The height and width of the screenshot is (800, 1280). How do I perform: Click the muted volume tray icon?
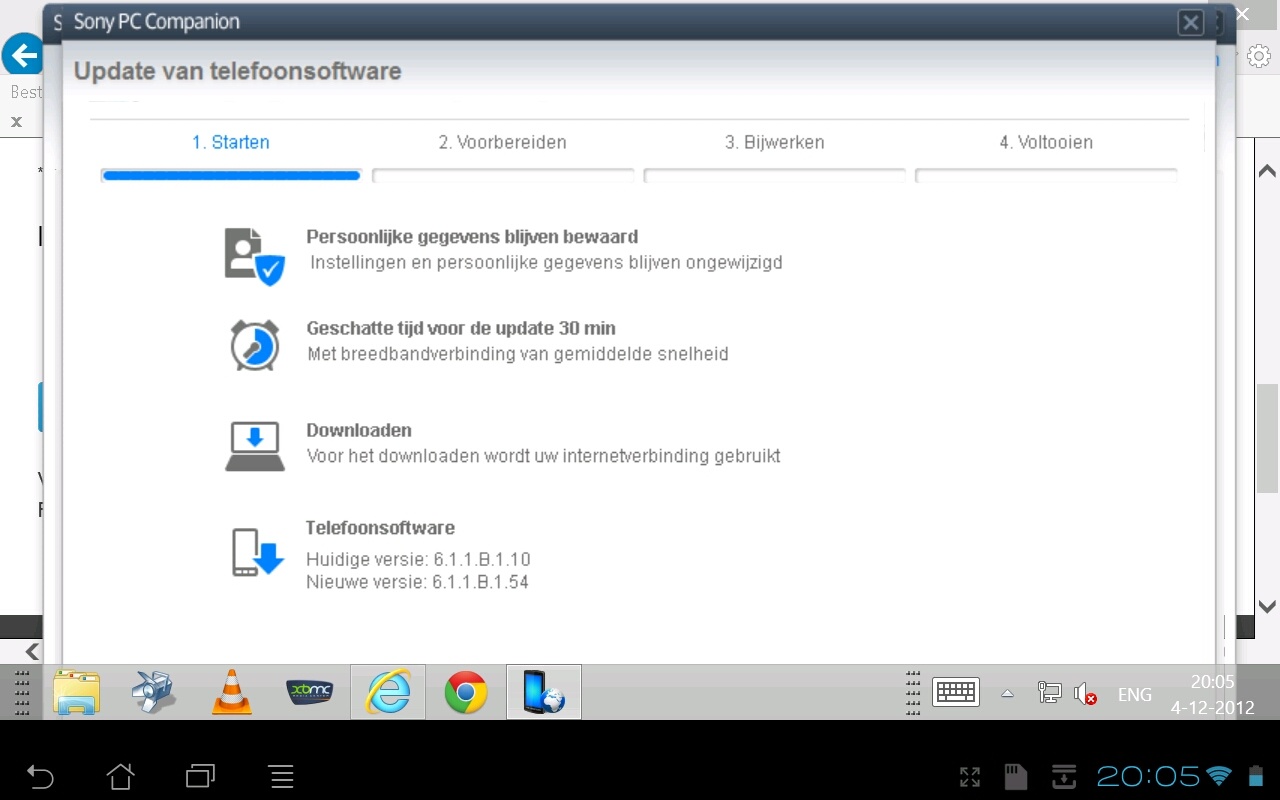(1085, 693)
